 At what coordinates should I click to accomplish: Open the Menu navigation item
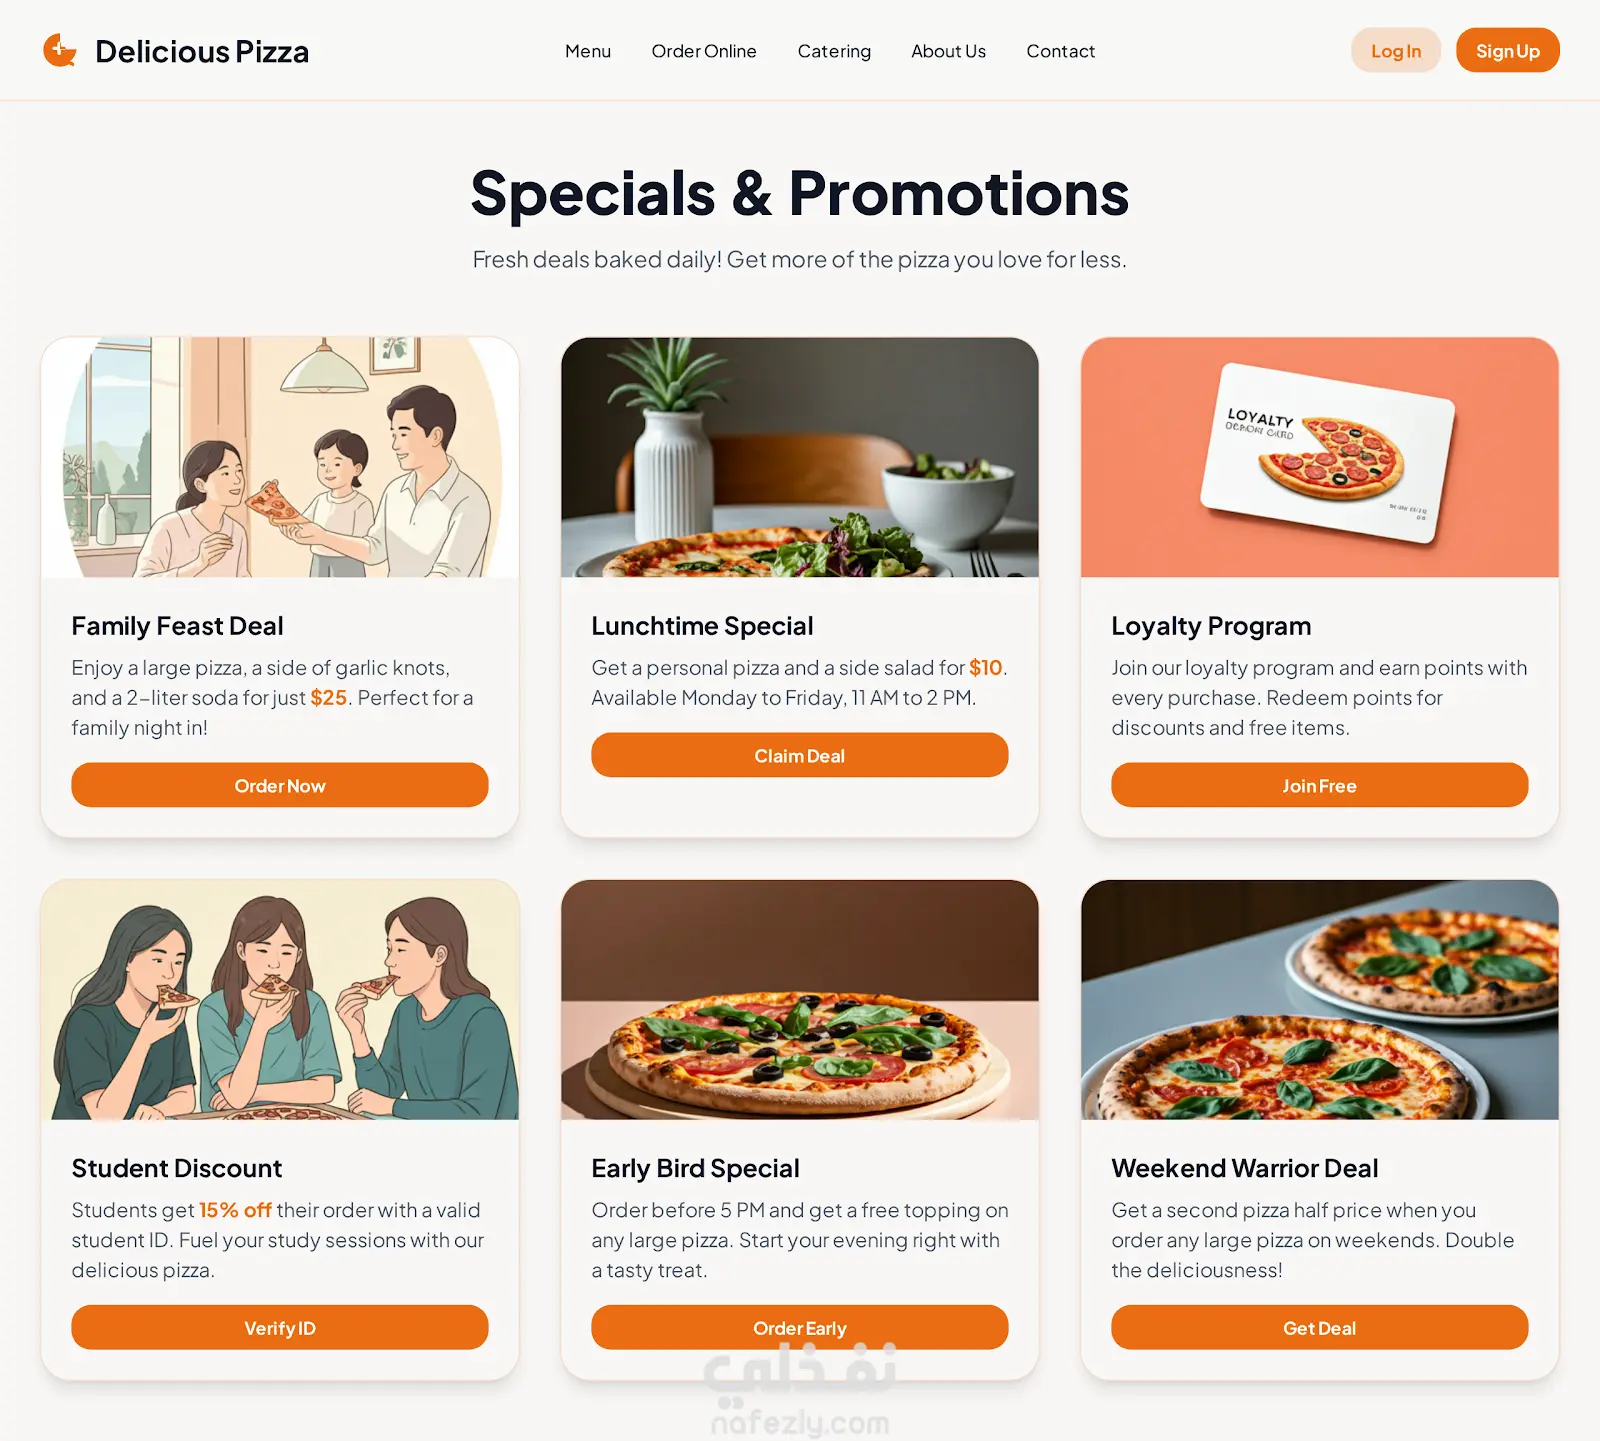[x=588, y=51]
